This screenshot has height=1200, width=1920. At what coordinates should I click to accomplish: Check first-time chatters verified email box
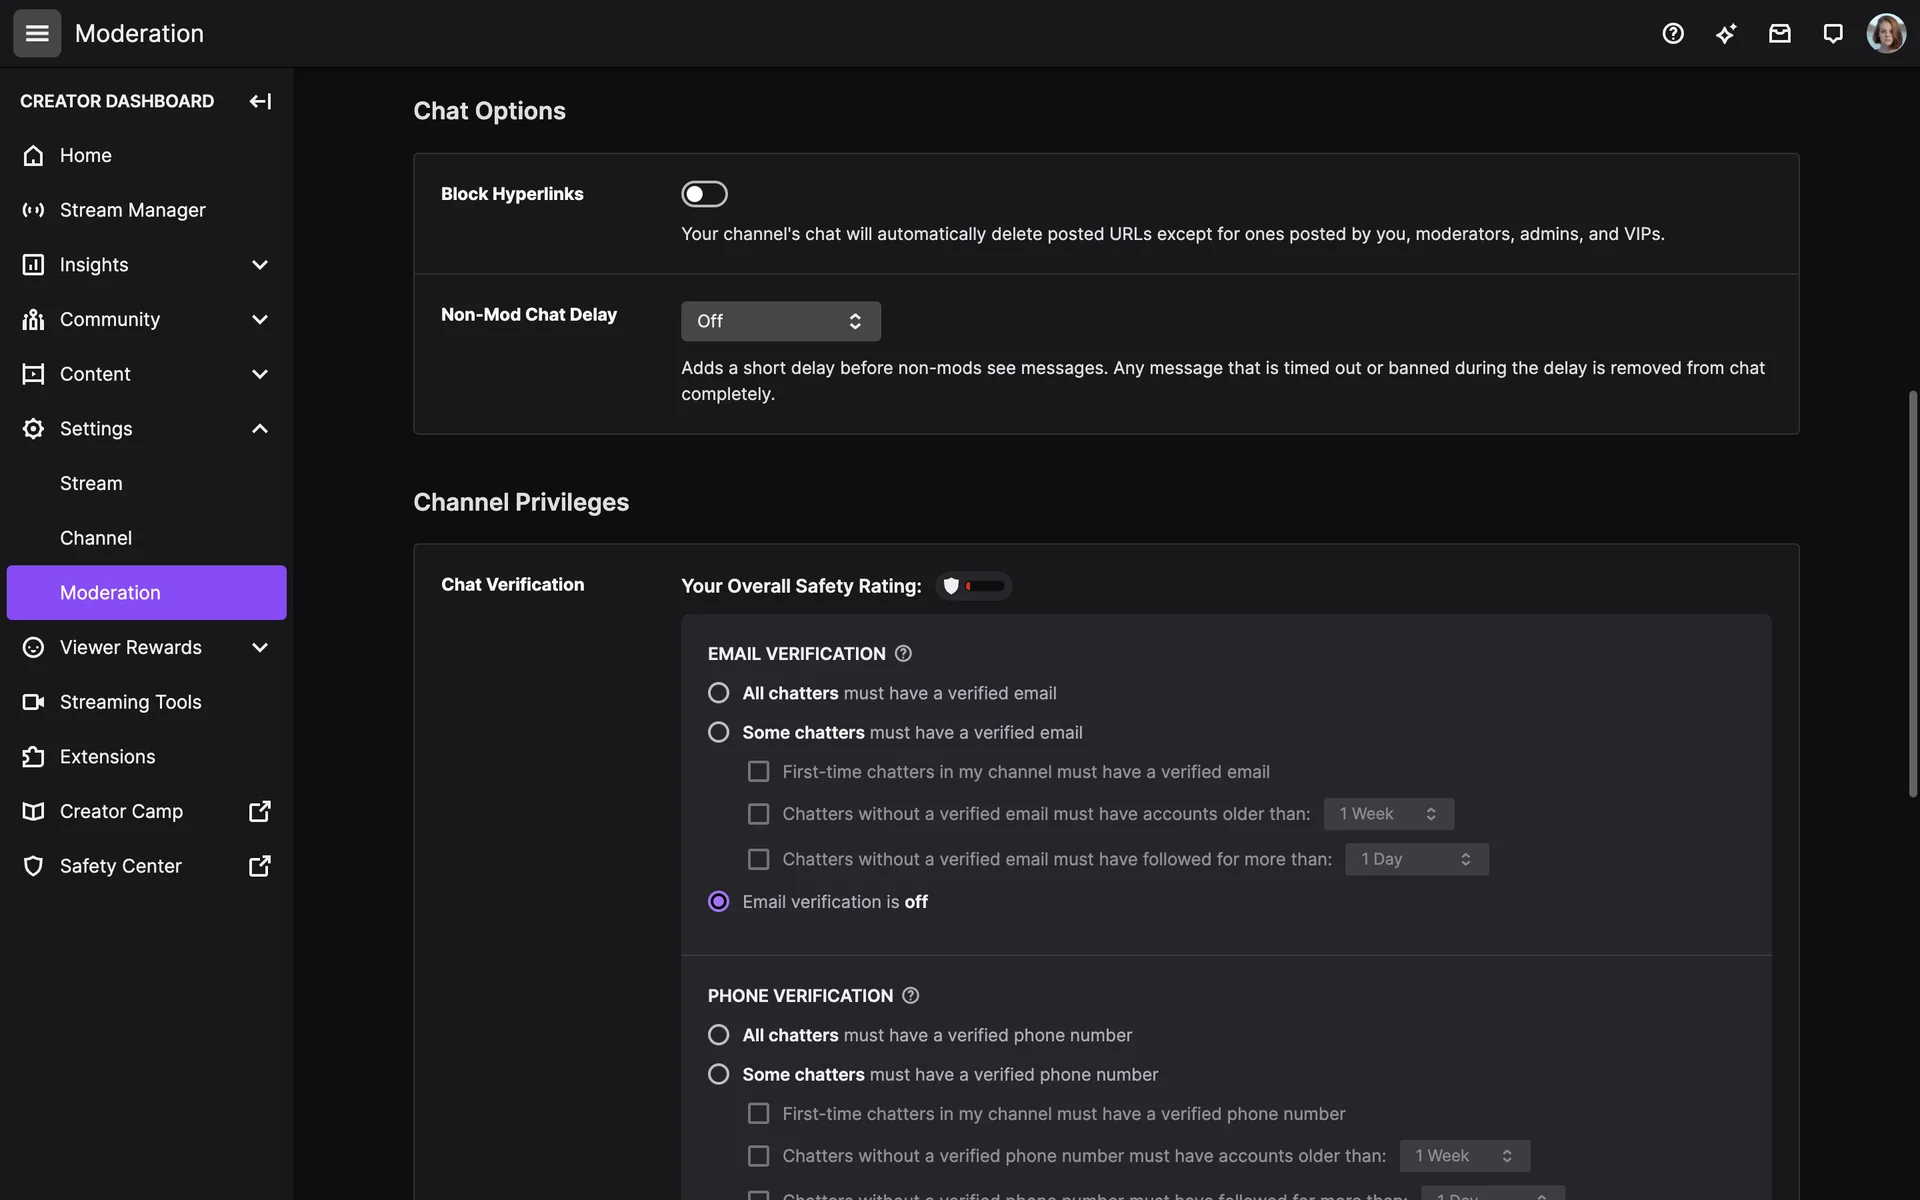(x=759, y=772)
